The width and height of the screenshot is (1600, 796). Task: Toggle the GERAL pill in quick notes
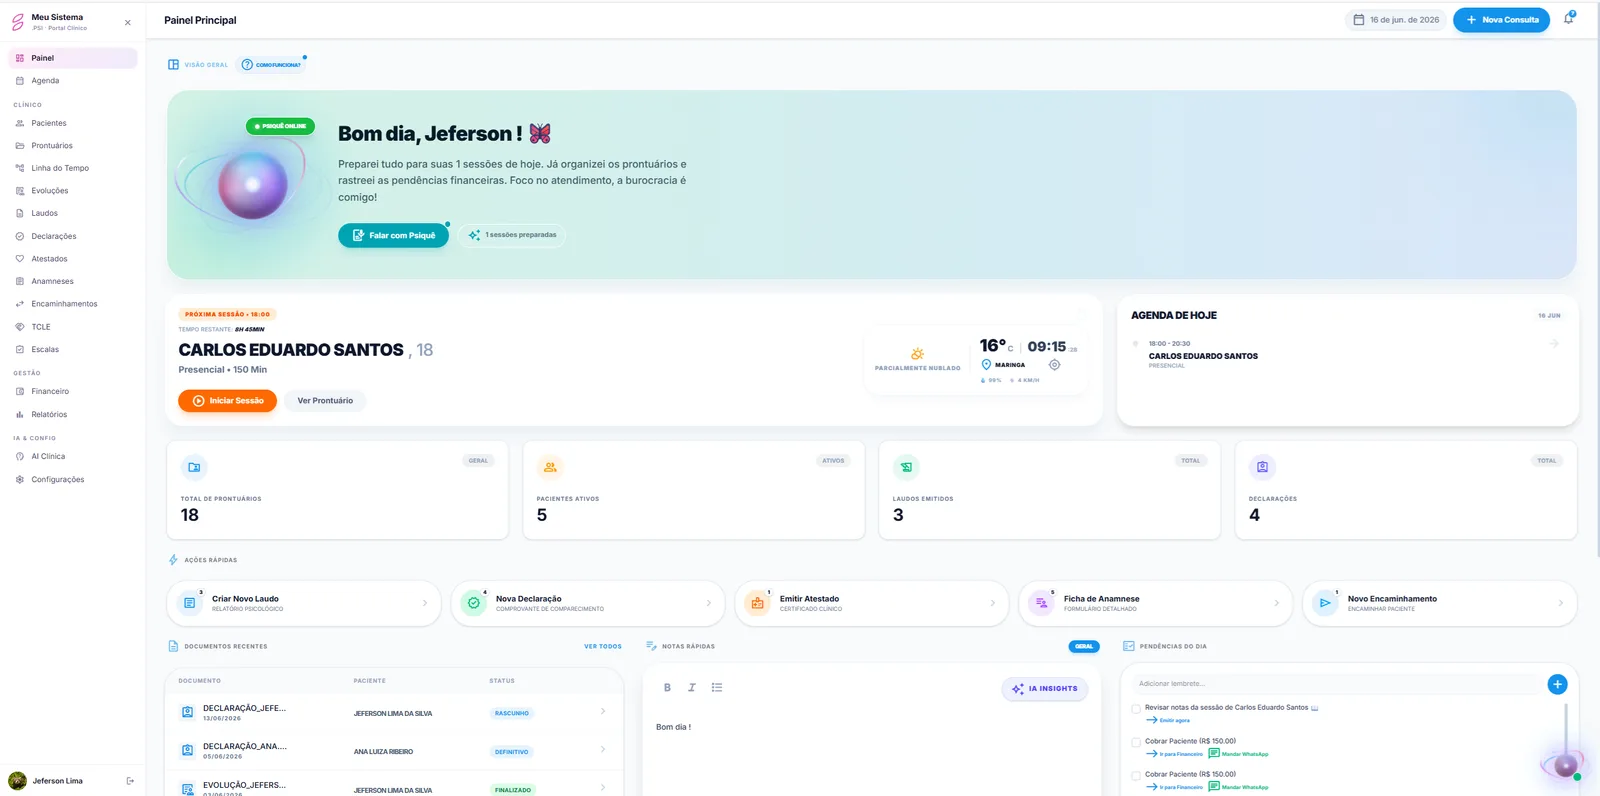point(1084,647)
